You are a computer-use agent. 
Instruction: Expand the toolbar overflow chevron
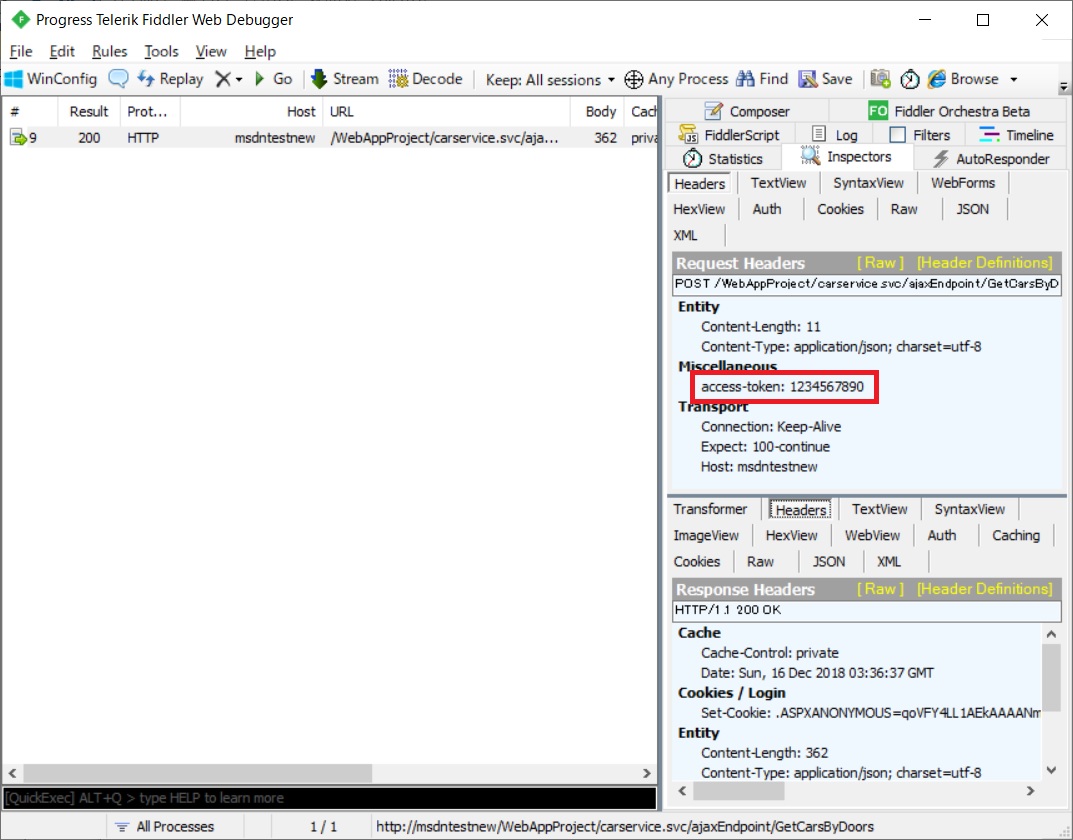click(1063, 87)
